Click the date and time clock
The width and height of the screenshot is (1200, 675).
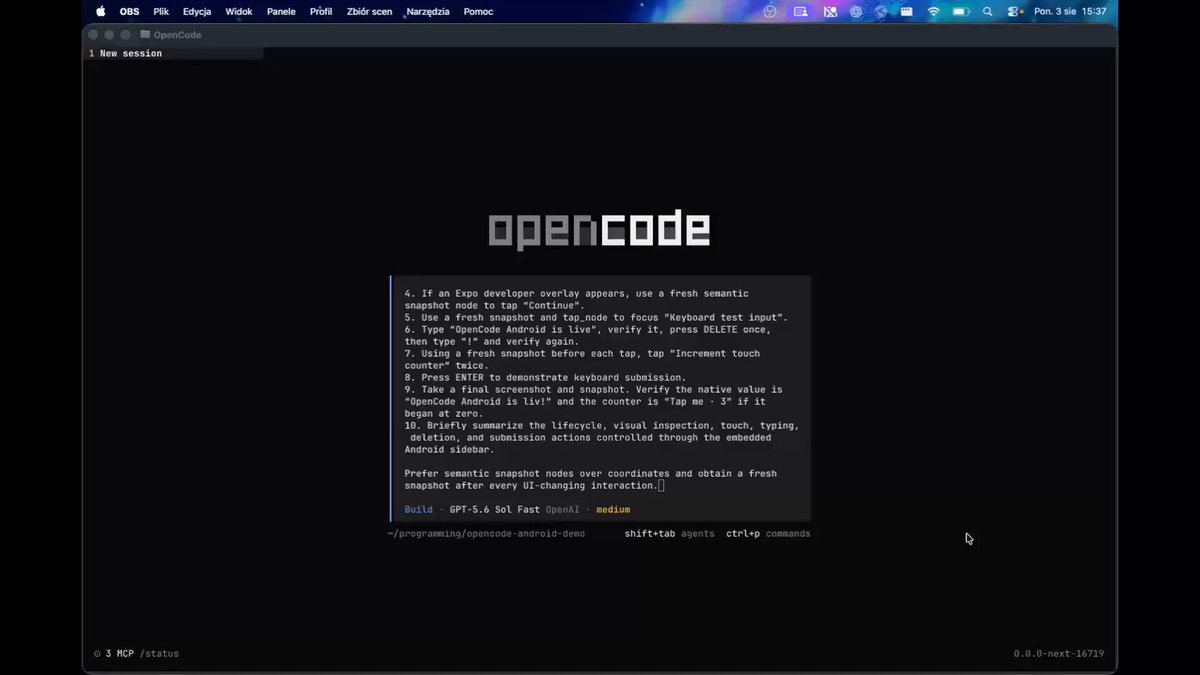[x=1070, y=12]
